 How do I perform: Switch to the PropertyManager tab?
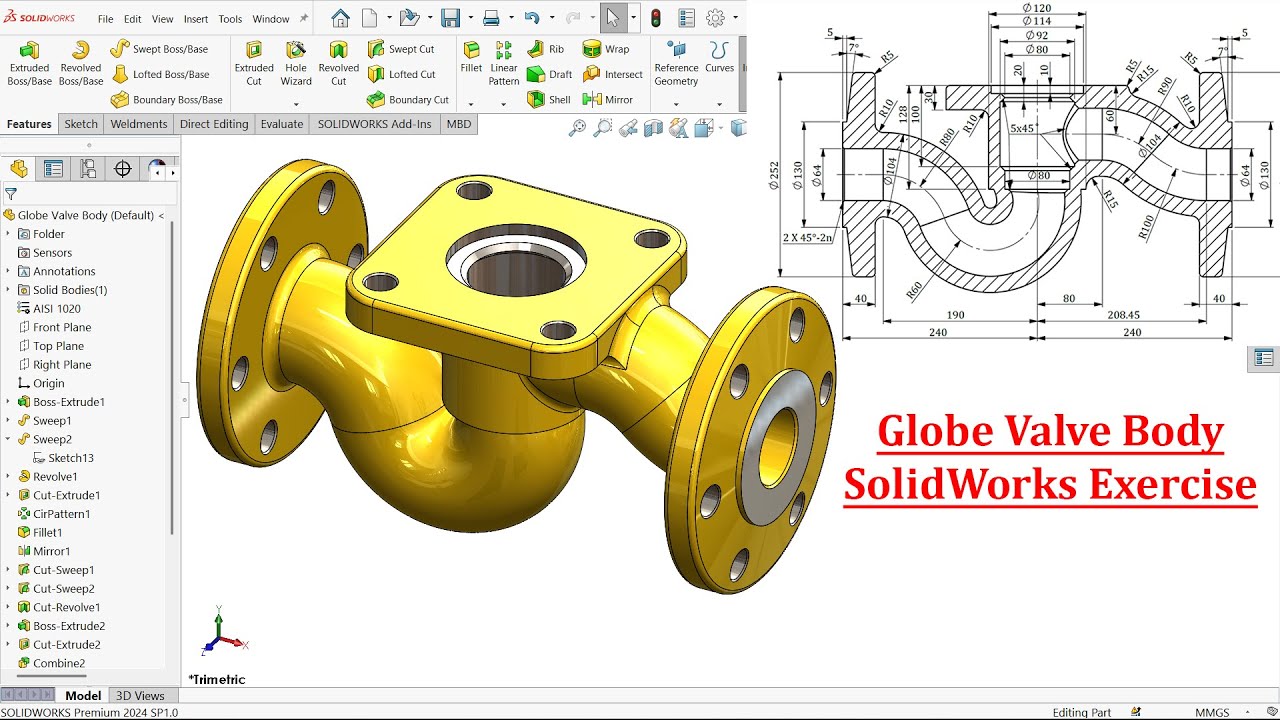click(x=53, y=169)
